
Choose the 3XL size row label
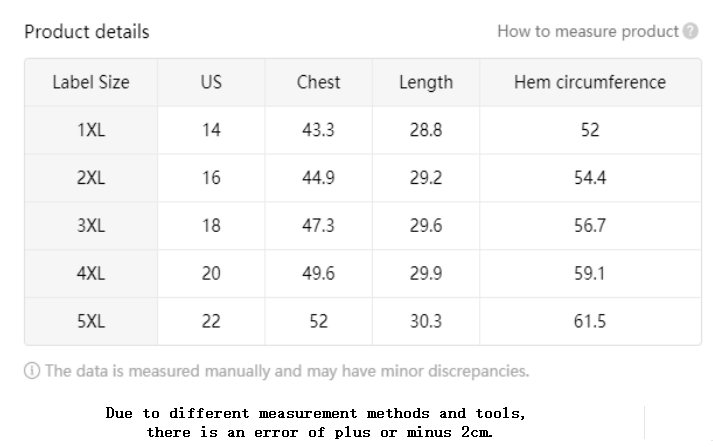point(91,226)
